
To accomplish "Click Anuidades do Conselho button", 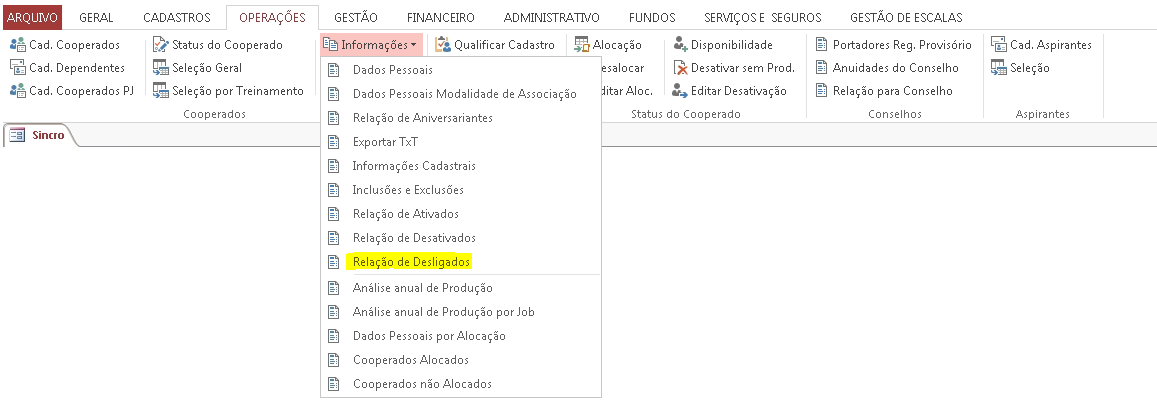I will pos(888,68).
